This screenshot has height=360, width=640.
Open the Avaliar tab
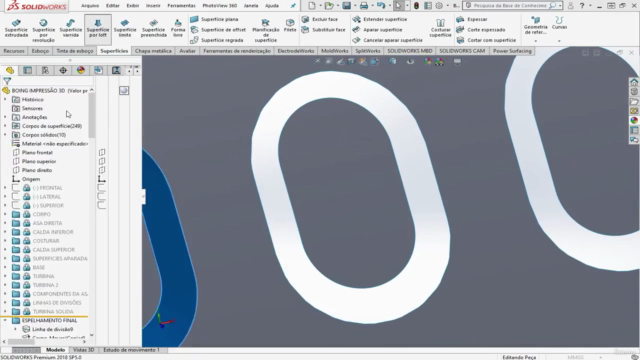pos(187,51)
